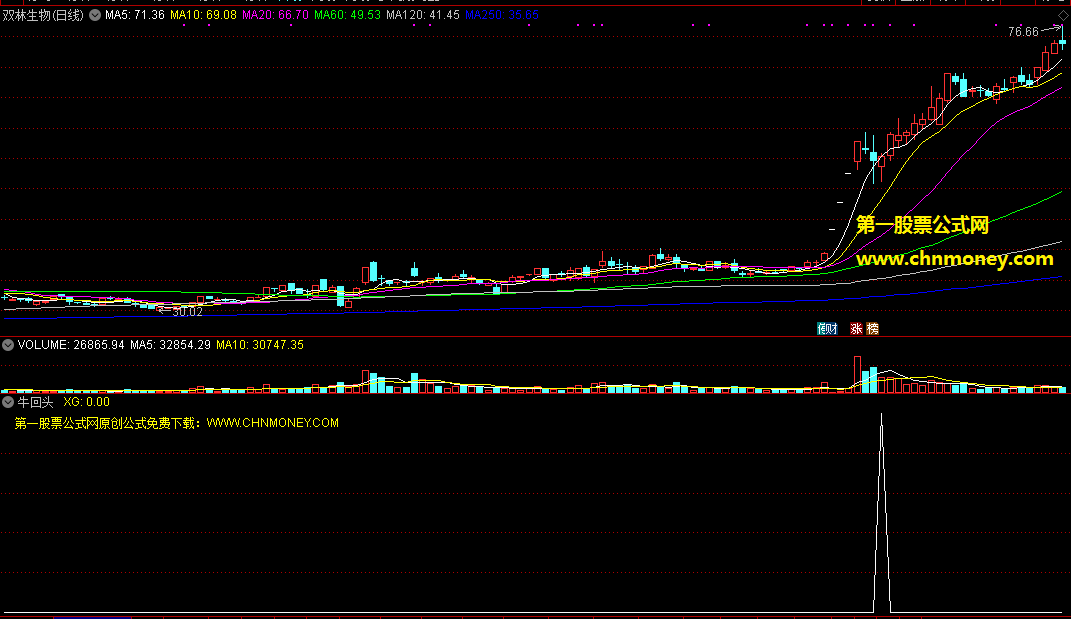Click the VOLUME: 26865.94 readout
Viewport: 1071px width, 619px height.
[71, 345]
